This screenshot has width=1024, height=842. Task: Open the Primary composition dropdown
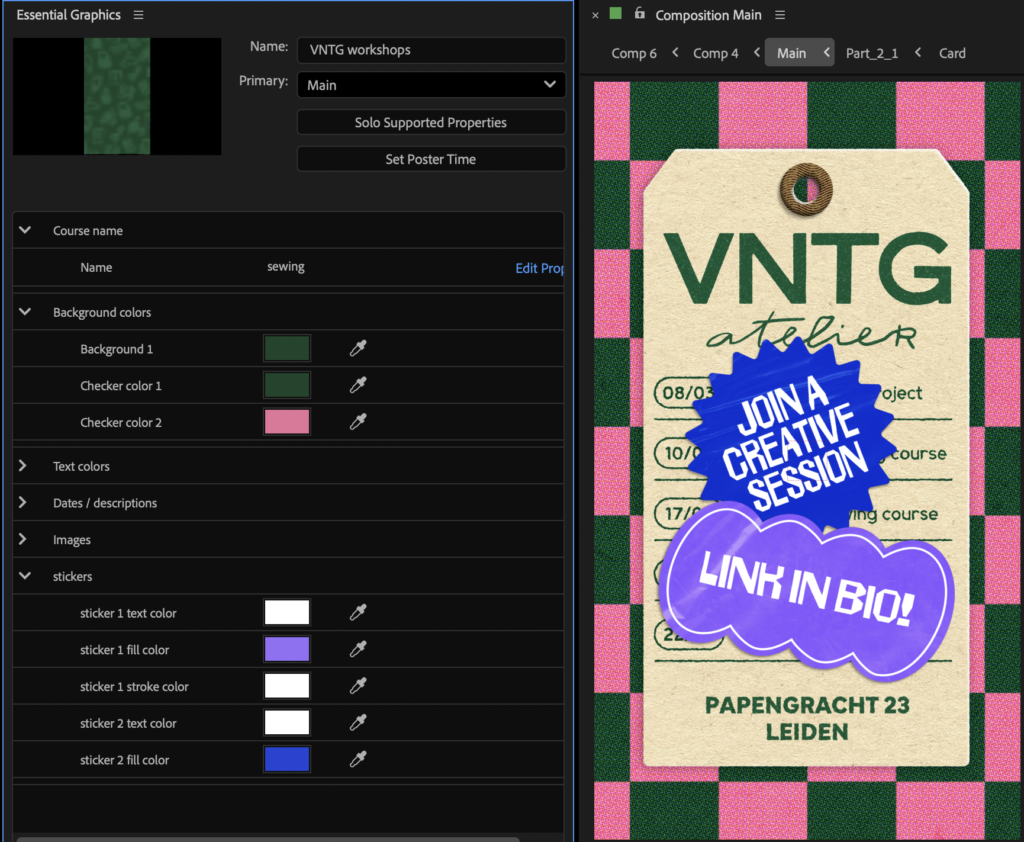431,85
